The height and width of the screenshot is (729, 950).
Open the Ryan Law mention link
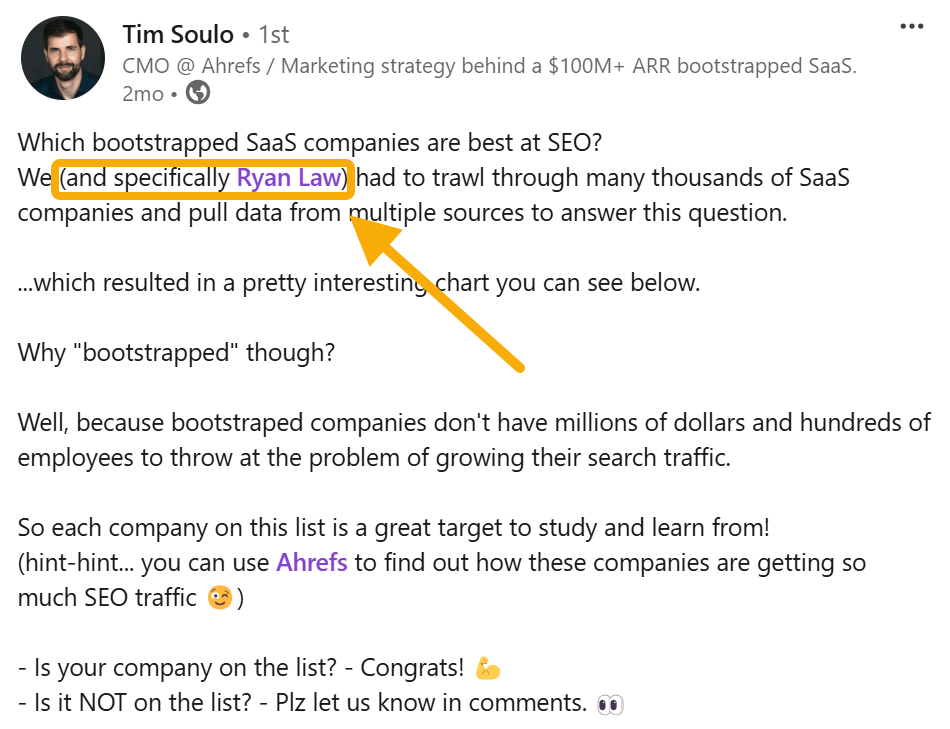[x=289, y=179]
